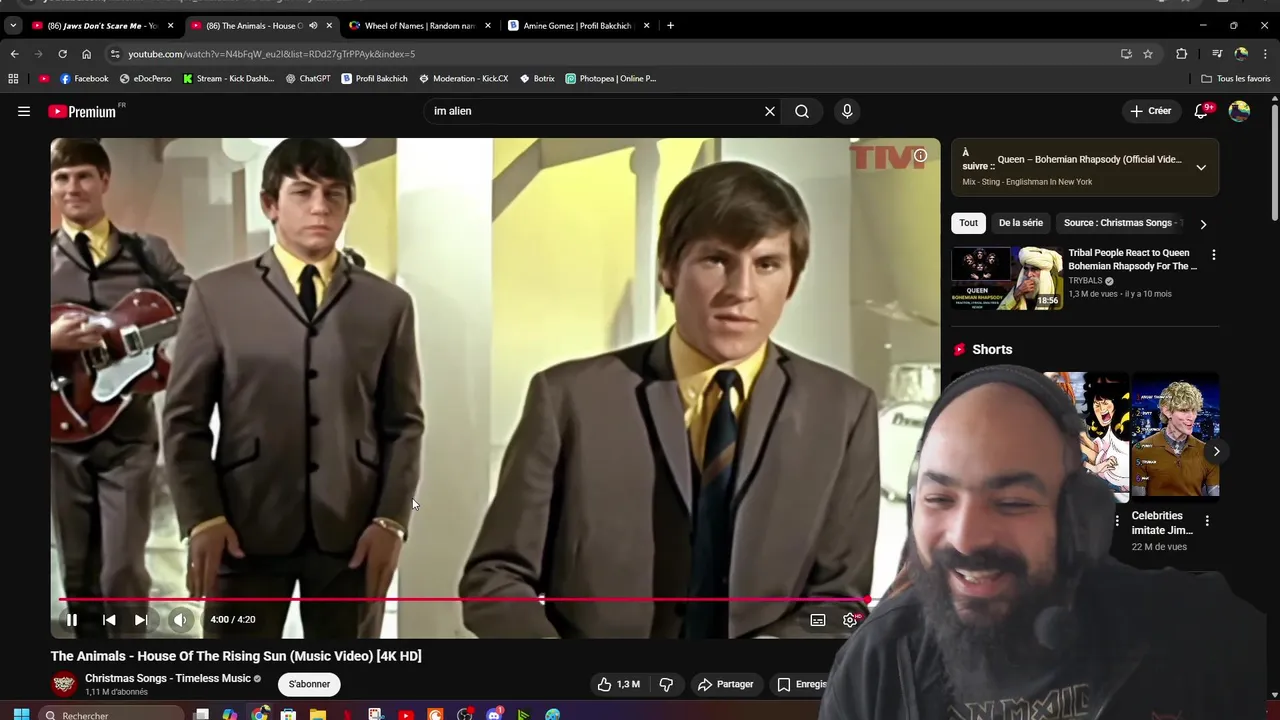This screenshot has height=720, width=1280.
Task: Mute the video volume
Action: point(180,620)
